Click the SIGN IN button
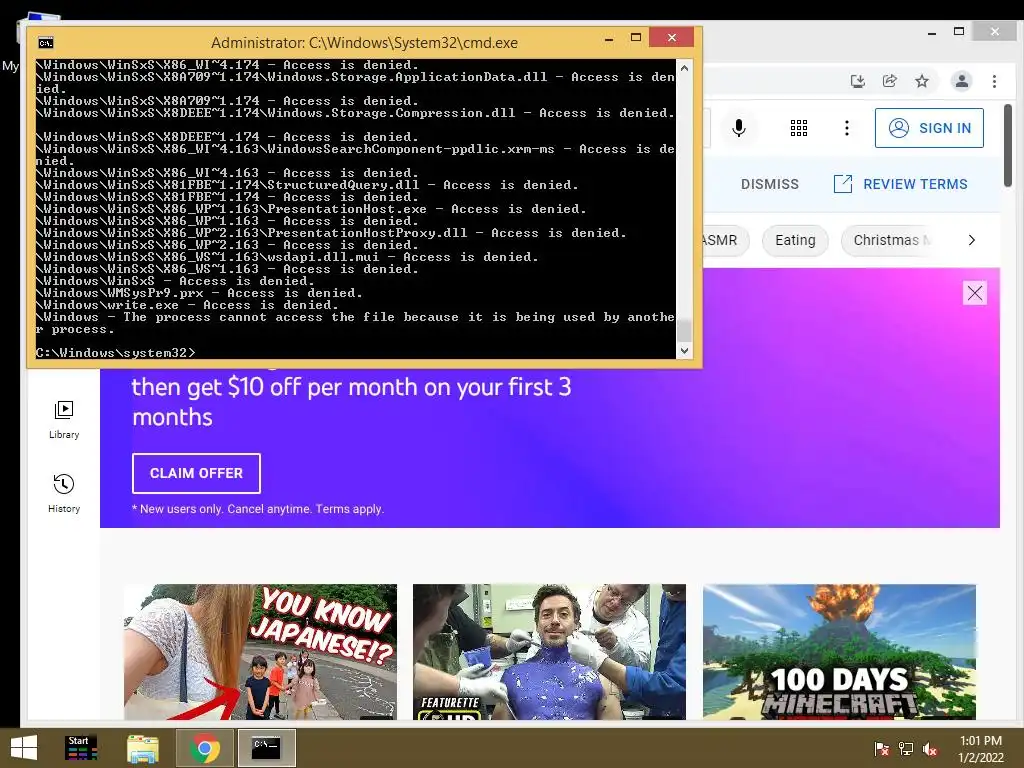Image resolution: width=1024 pixels, height=768 pixels. pos(929,128)
